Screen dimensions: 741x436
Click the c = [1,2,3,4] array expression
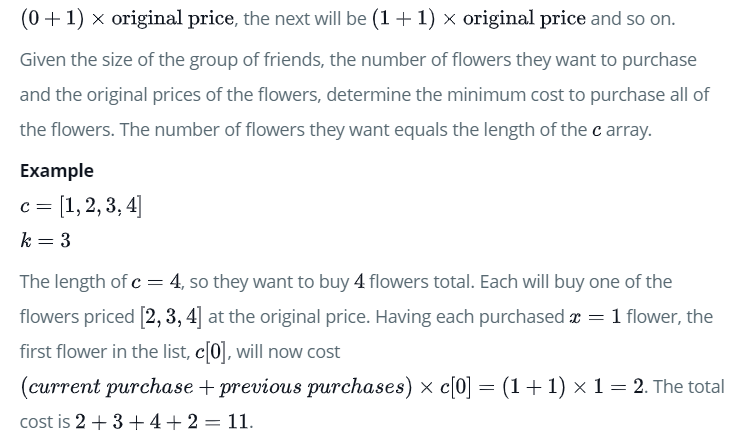[x=81, y=206]
